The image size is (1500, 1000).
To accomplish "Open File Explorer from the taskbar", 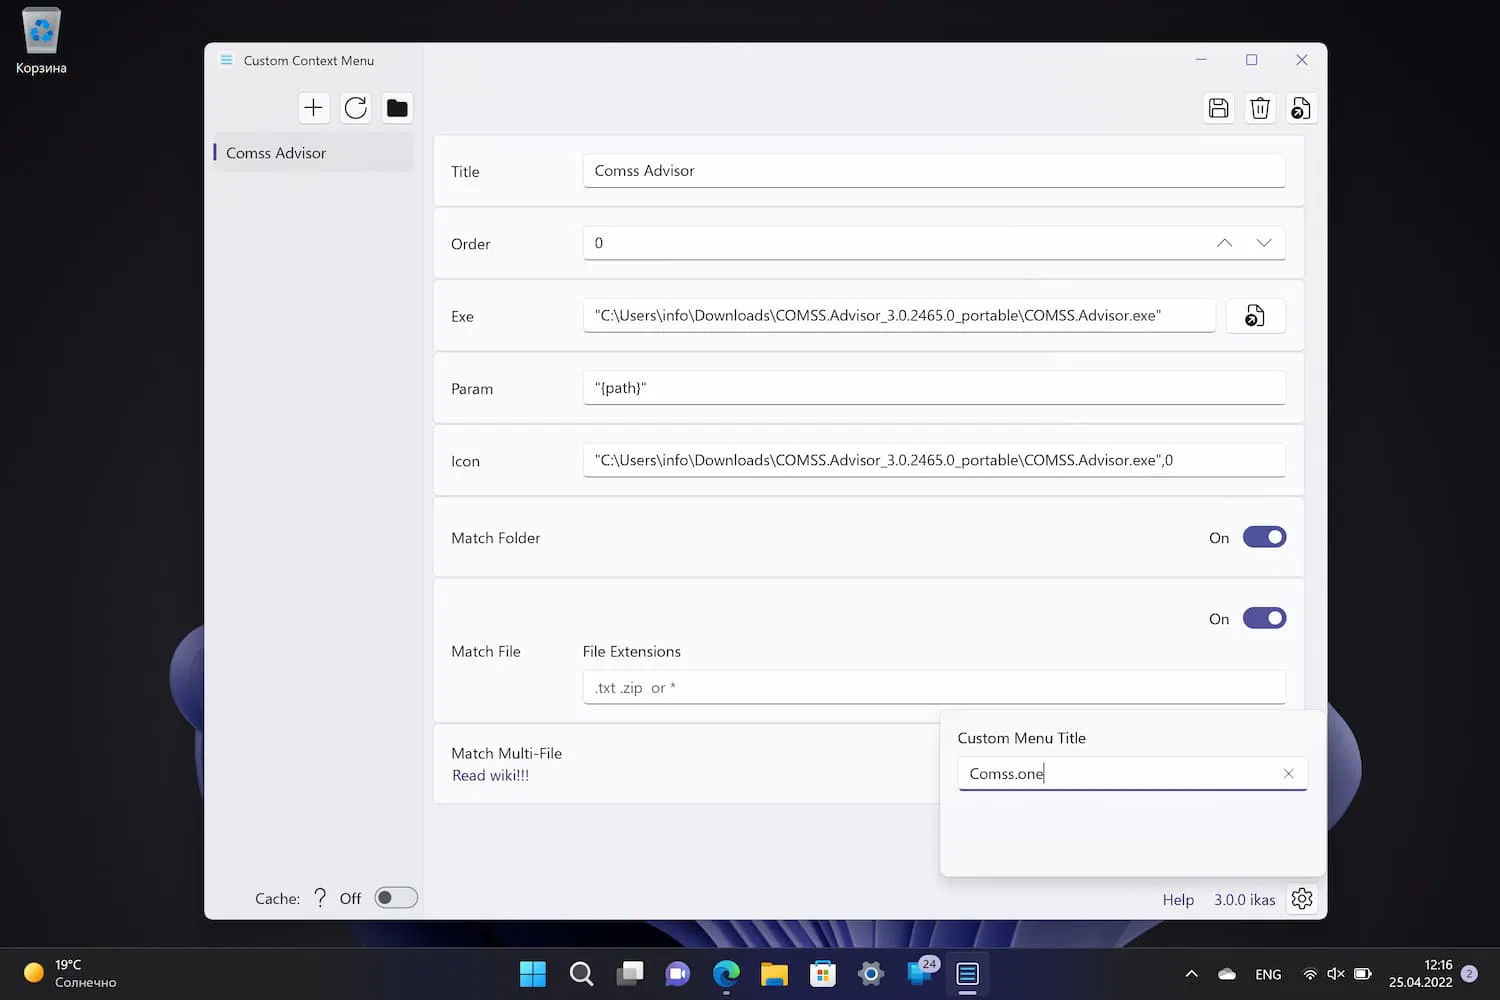I will click(774, 973).
